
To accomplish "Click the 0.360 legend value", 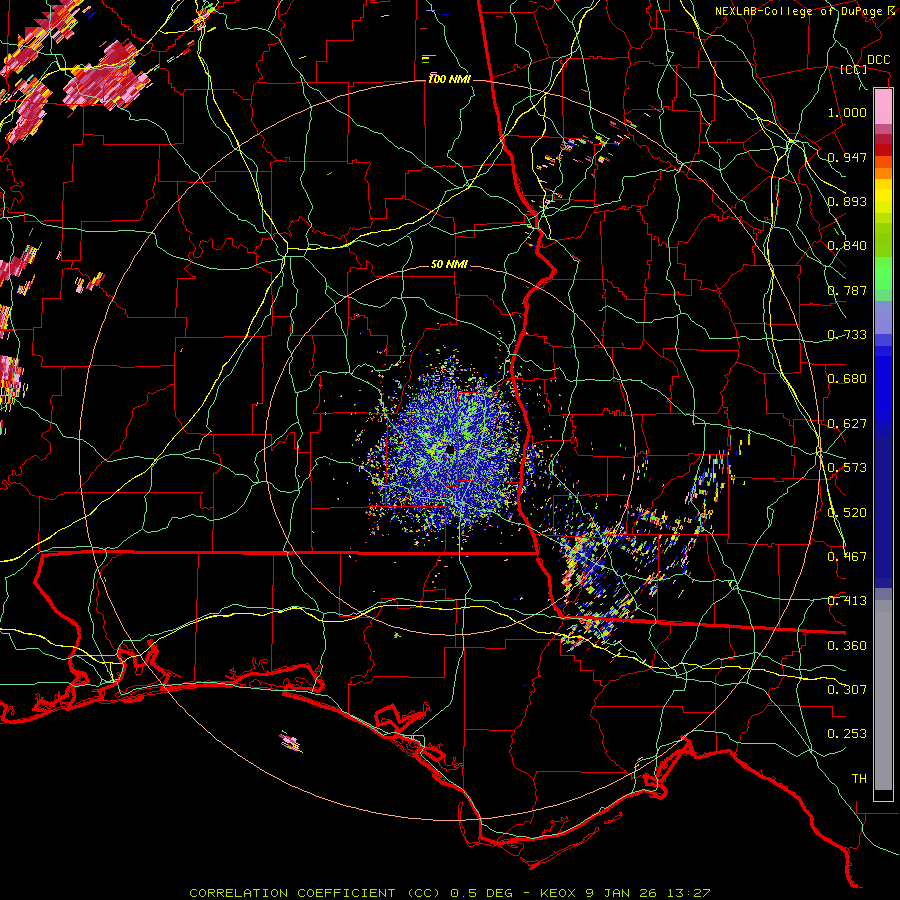I will tap(847, 646).
